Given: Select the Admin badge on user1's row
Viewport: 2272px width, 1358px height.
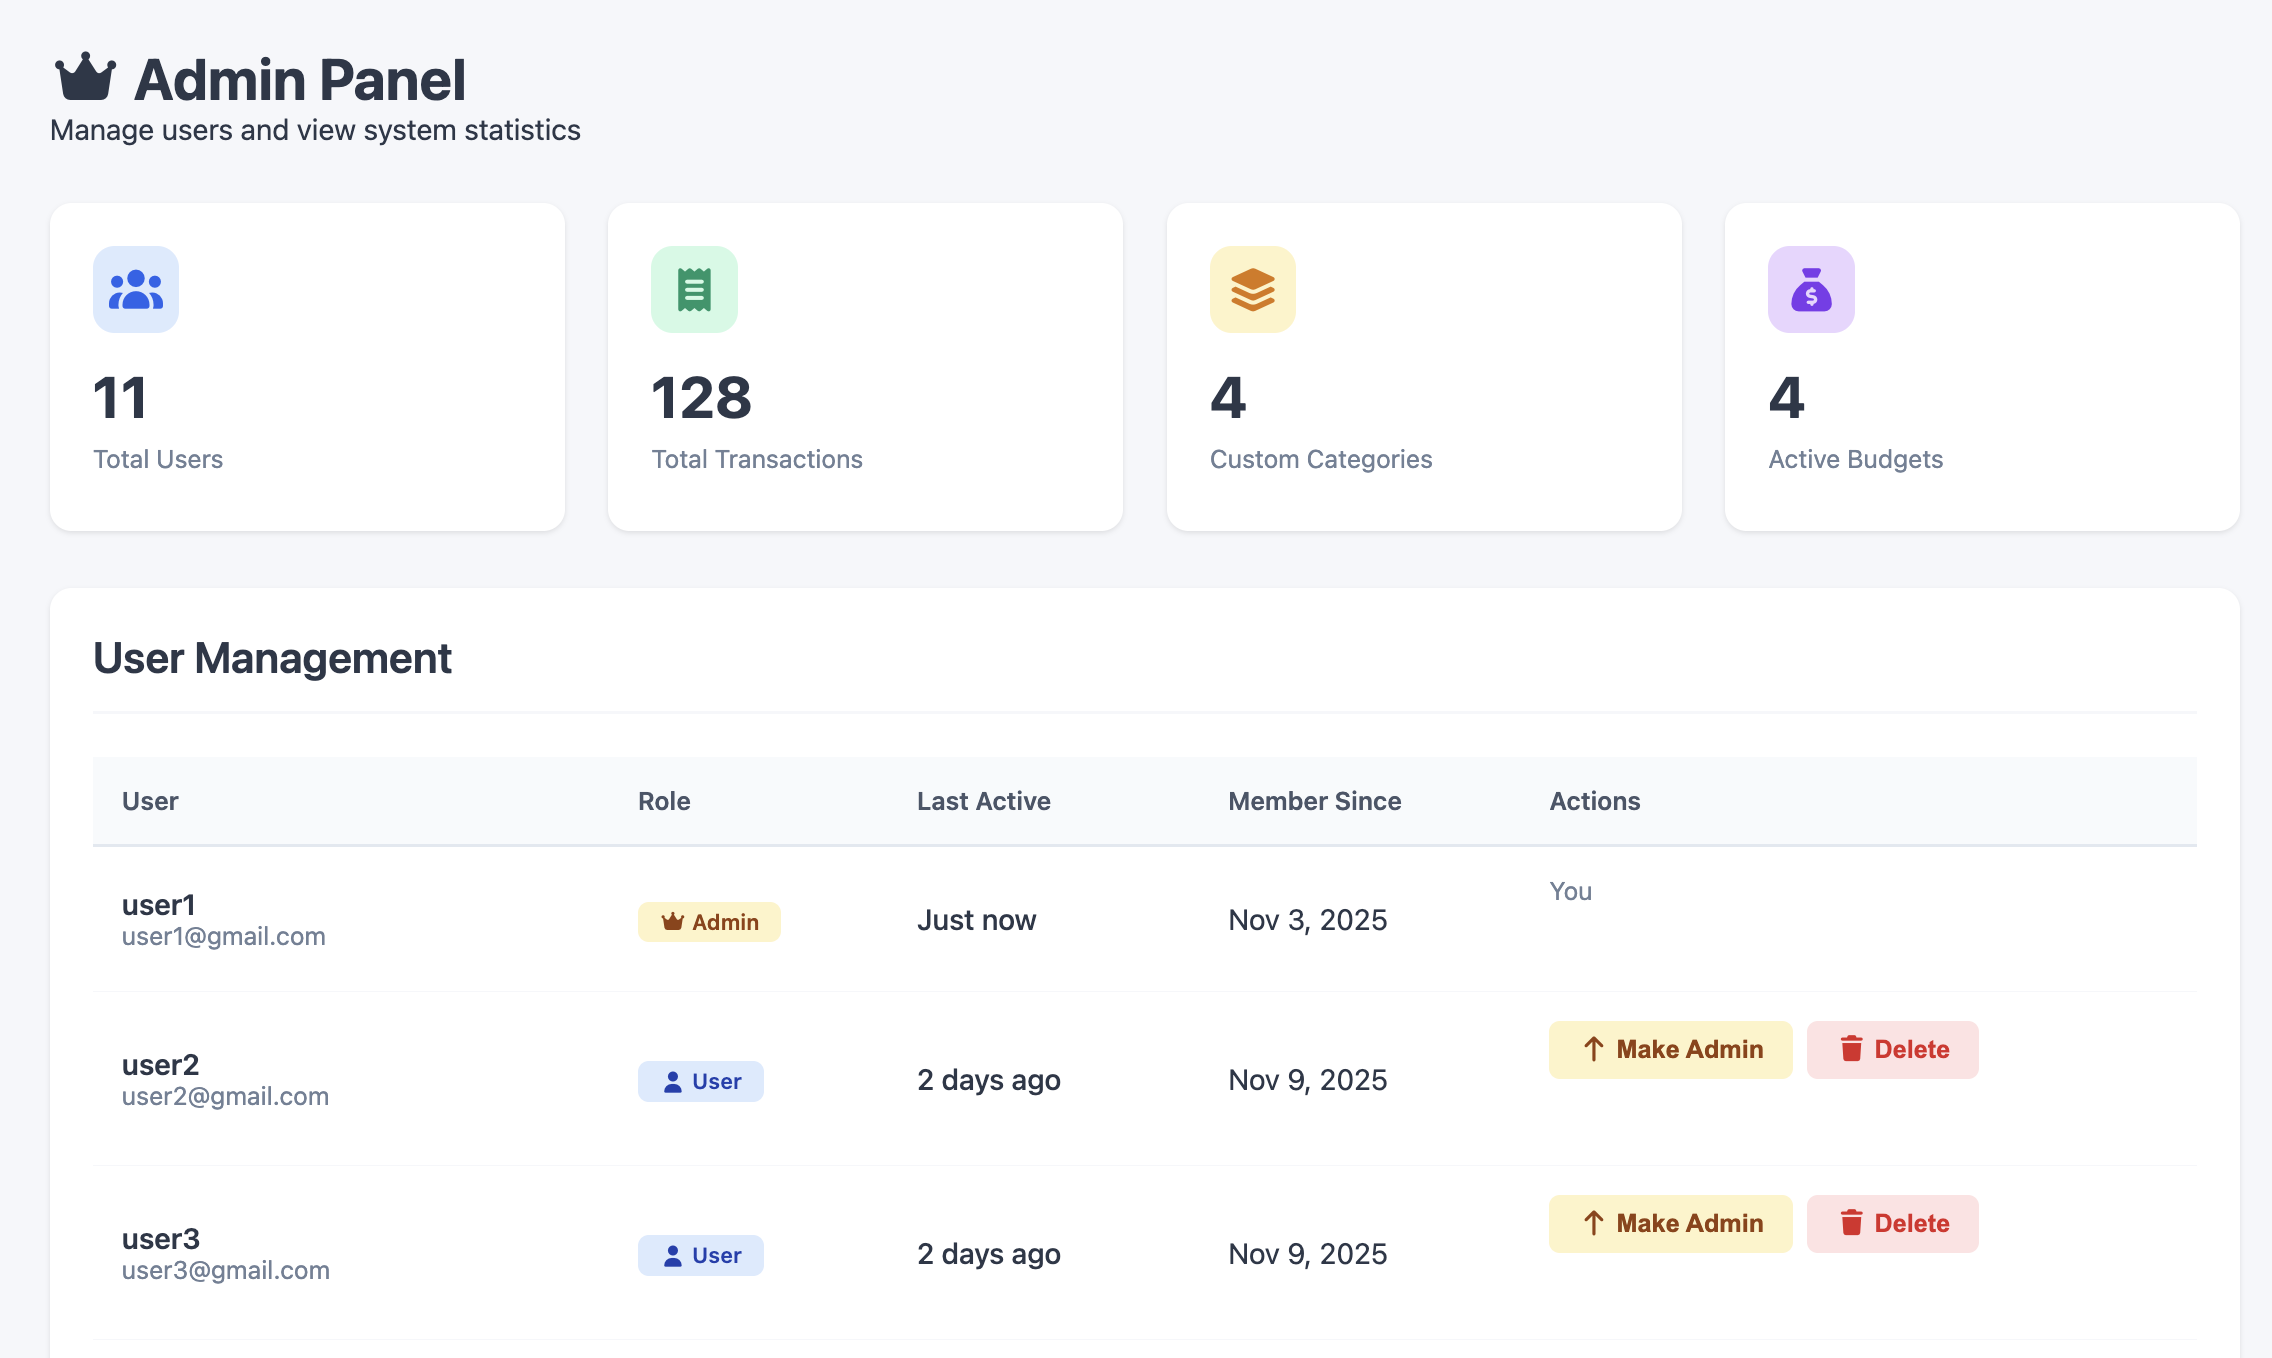Looking at the screenshot, I should coord(709,921).
